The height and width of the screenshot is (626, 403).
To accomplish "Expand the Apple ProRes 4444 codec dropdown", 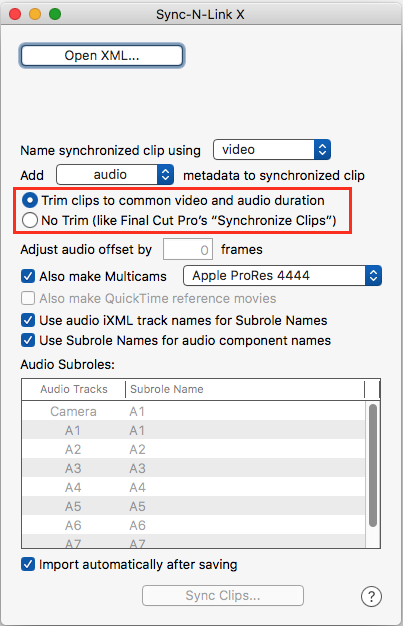I will pos(282,275).
